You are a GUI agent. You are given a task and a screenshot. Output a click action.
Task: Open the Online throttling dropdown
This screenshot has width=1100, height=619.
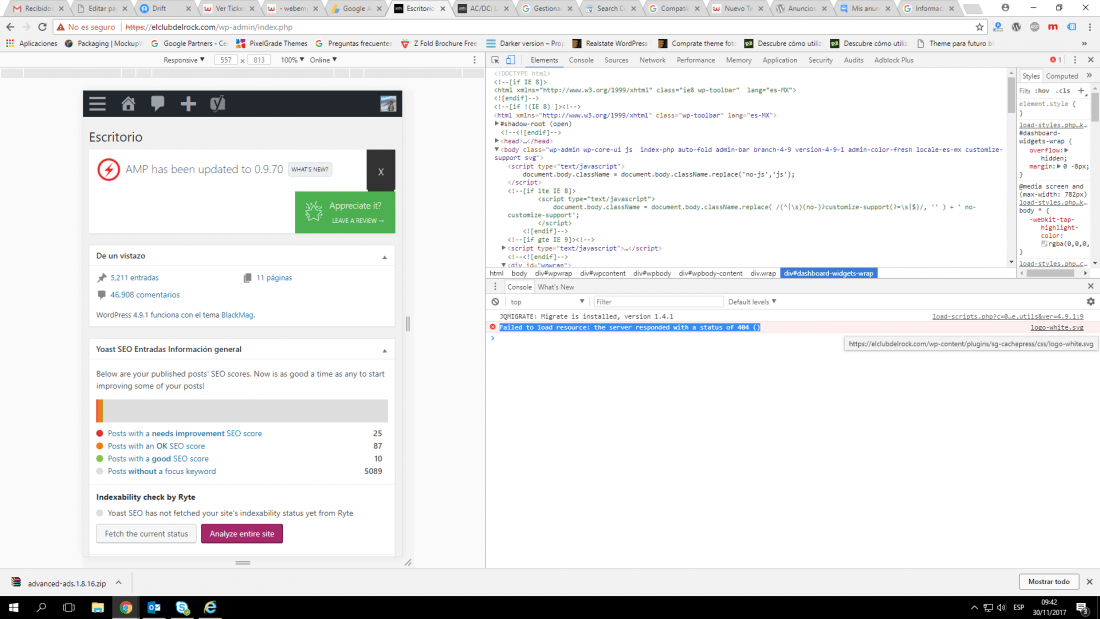click(323, 60)
